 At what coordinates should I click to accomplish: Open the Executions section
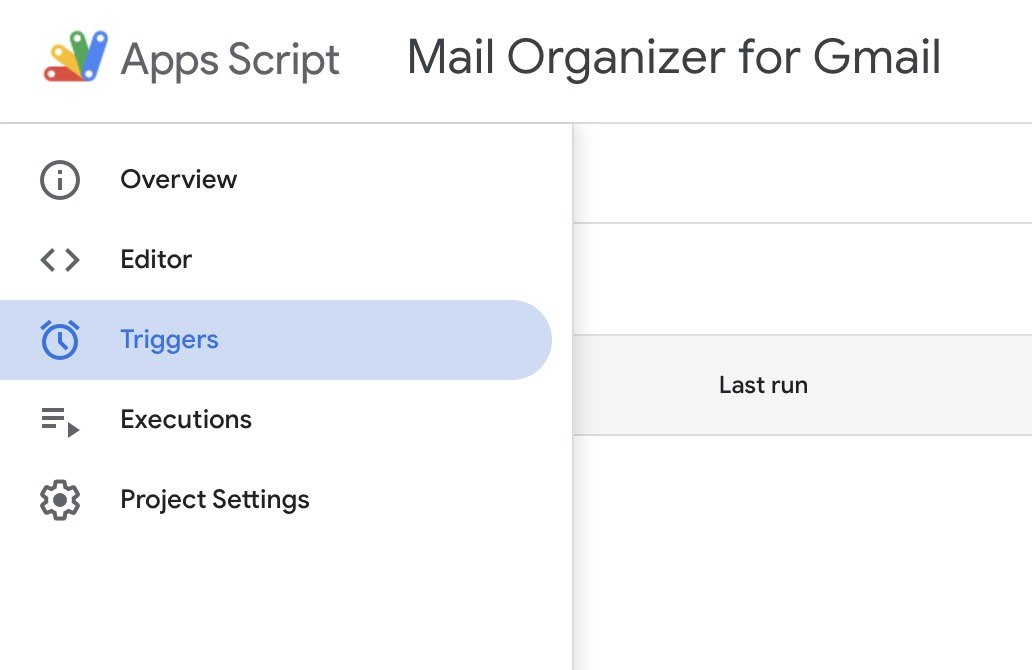tap(276, 420)
